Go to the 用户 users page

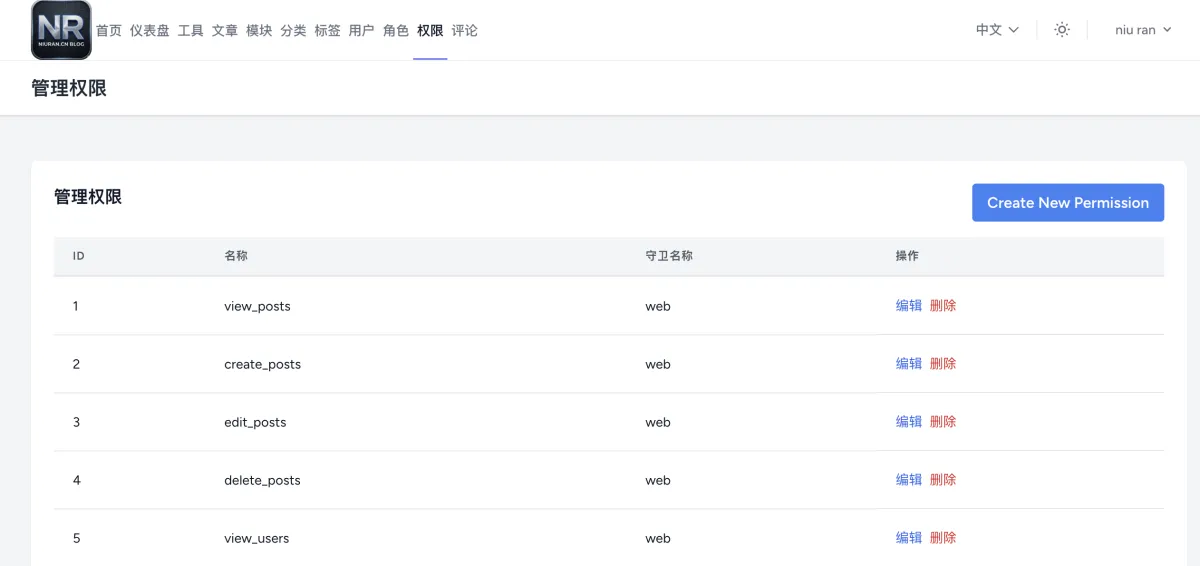pos(361,31)
